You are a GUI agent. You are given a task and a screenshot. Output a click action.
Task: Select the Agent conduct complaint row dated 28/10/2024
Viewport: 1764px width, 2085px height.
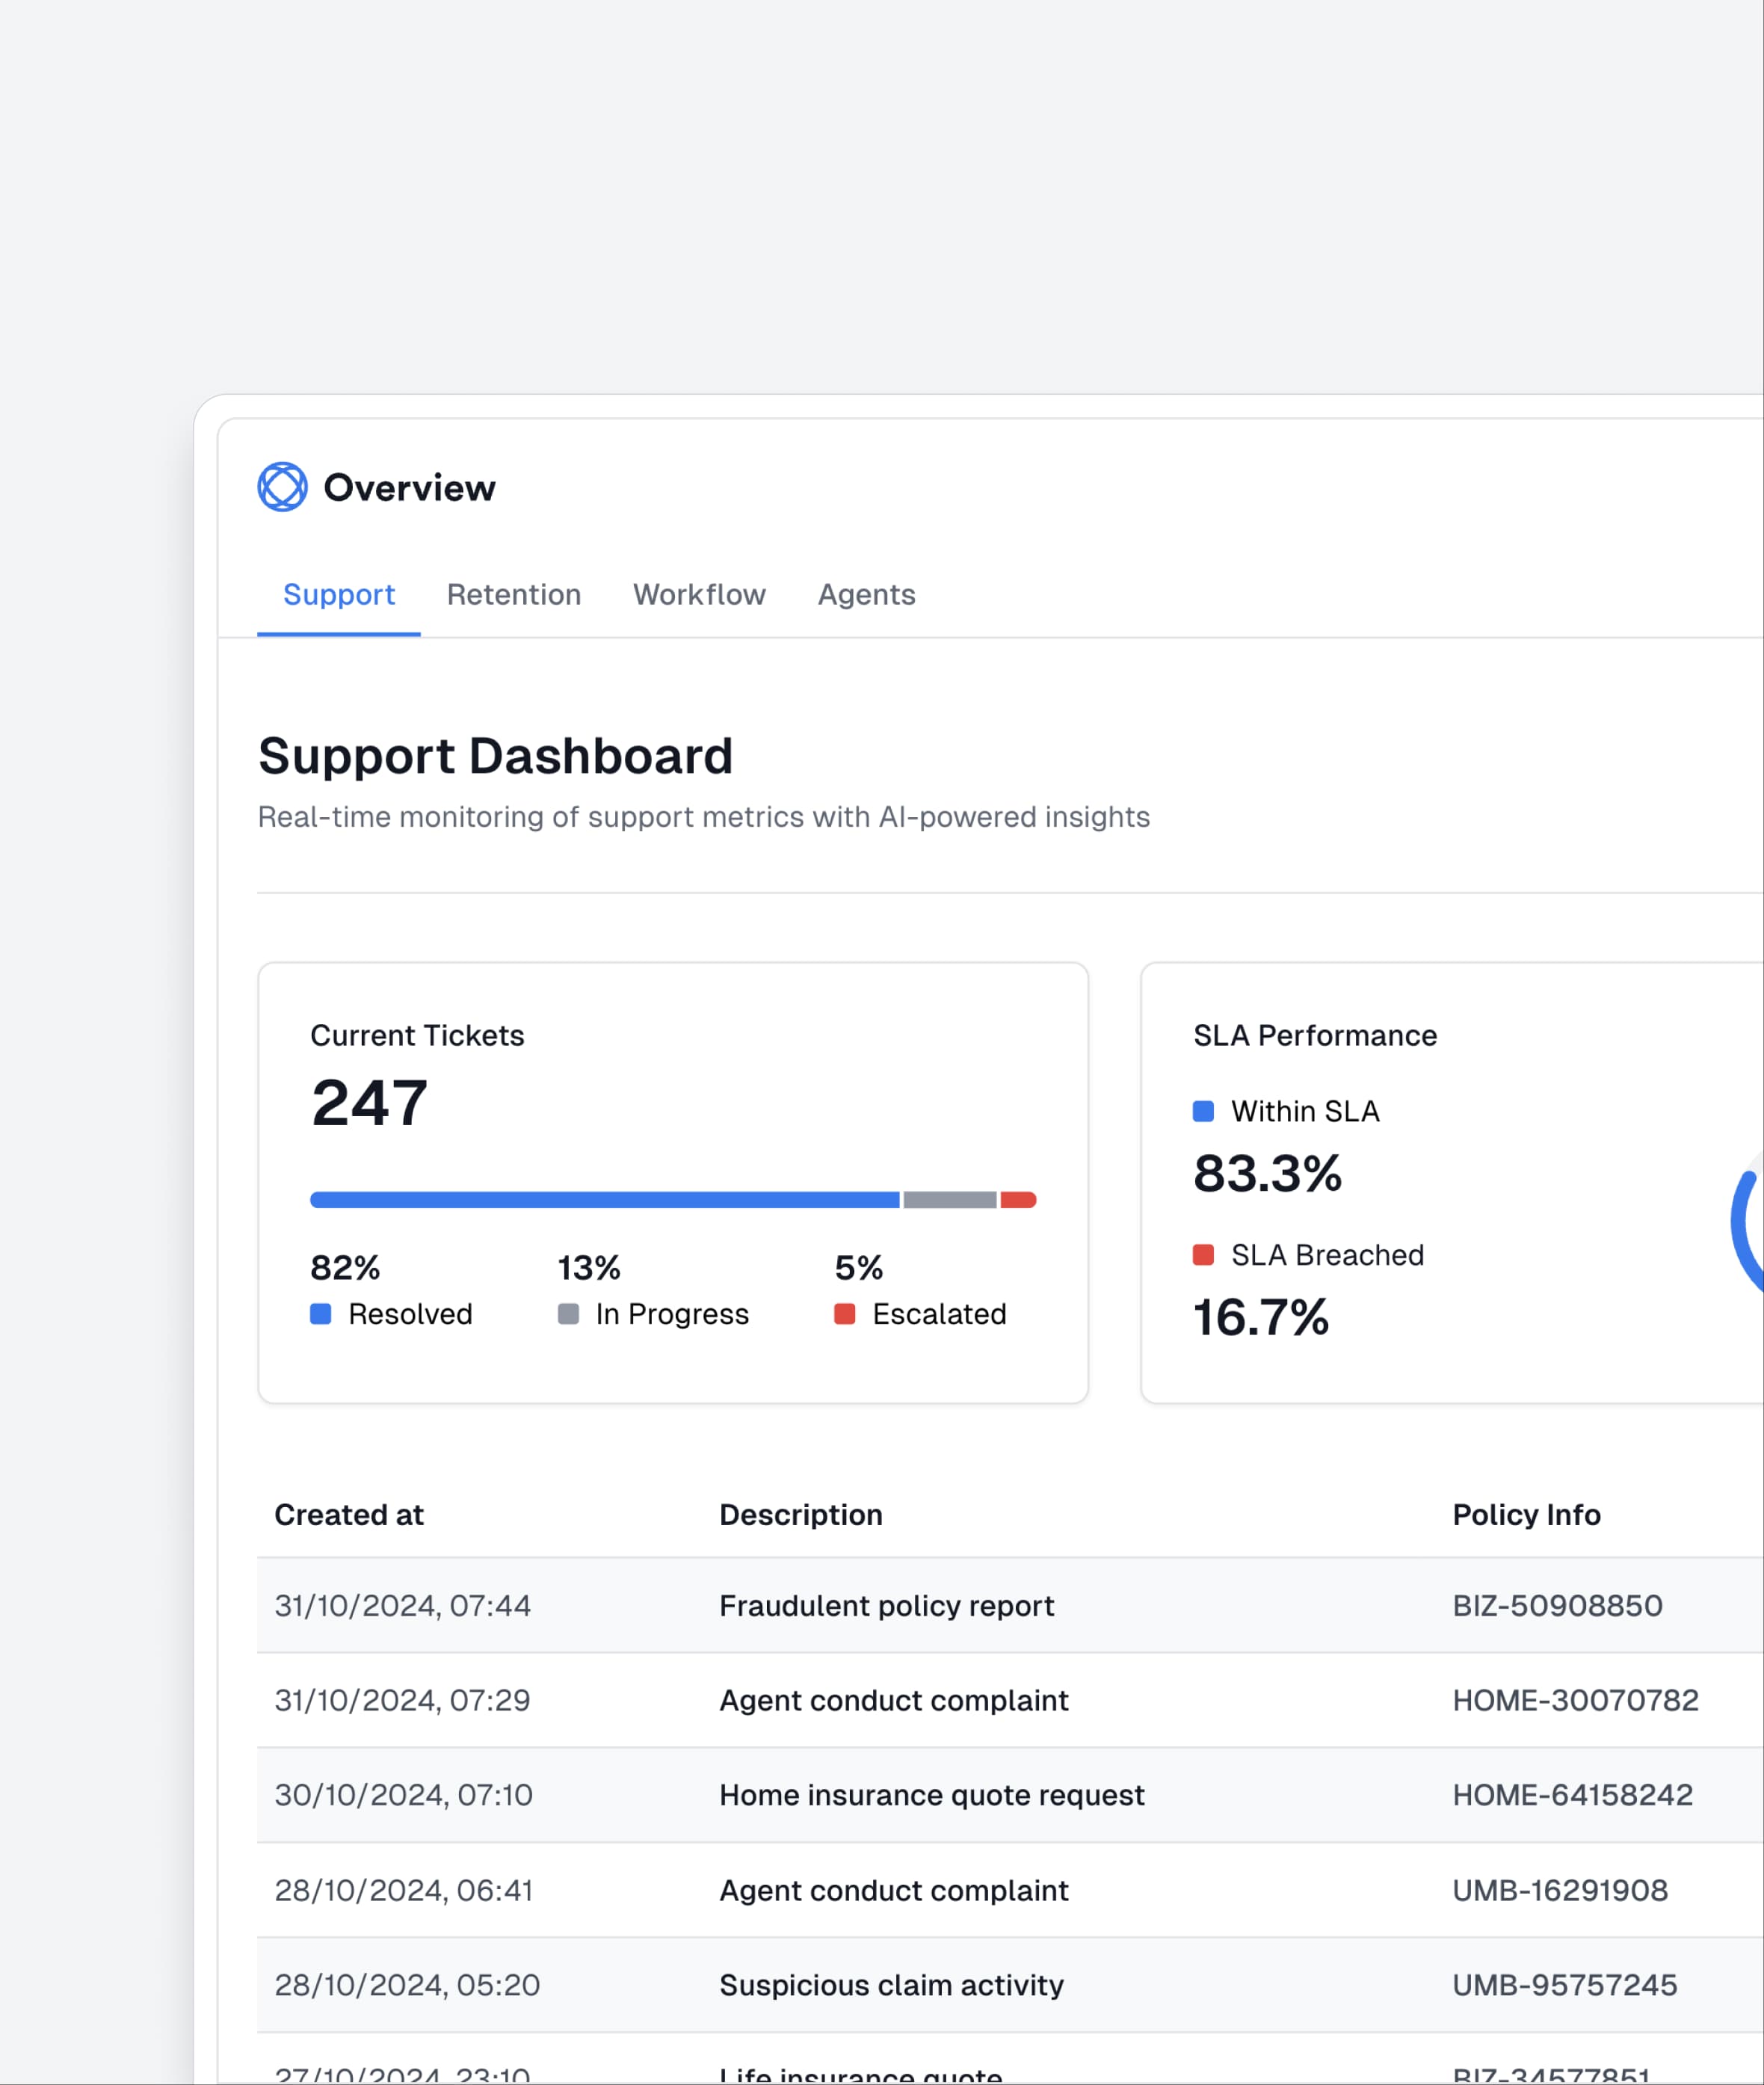pos(893,1890)
